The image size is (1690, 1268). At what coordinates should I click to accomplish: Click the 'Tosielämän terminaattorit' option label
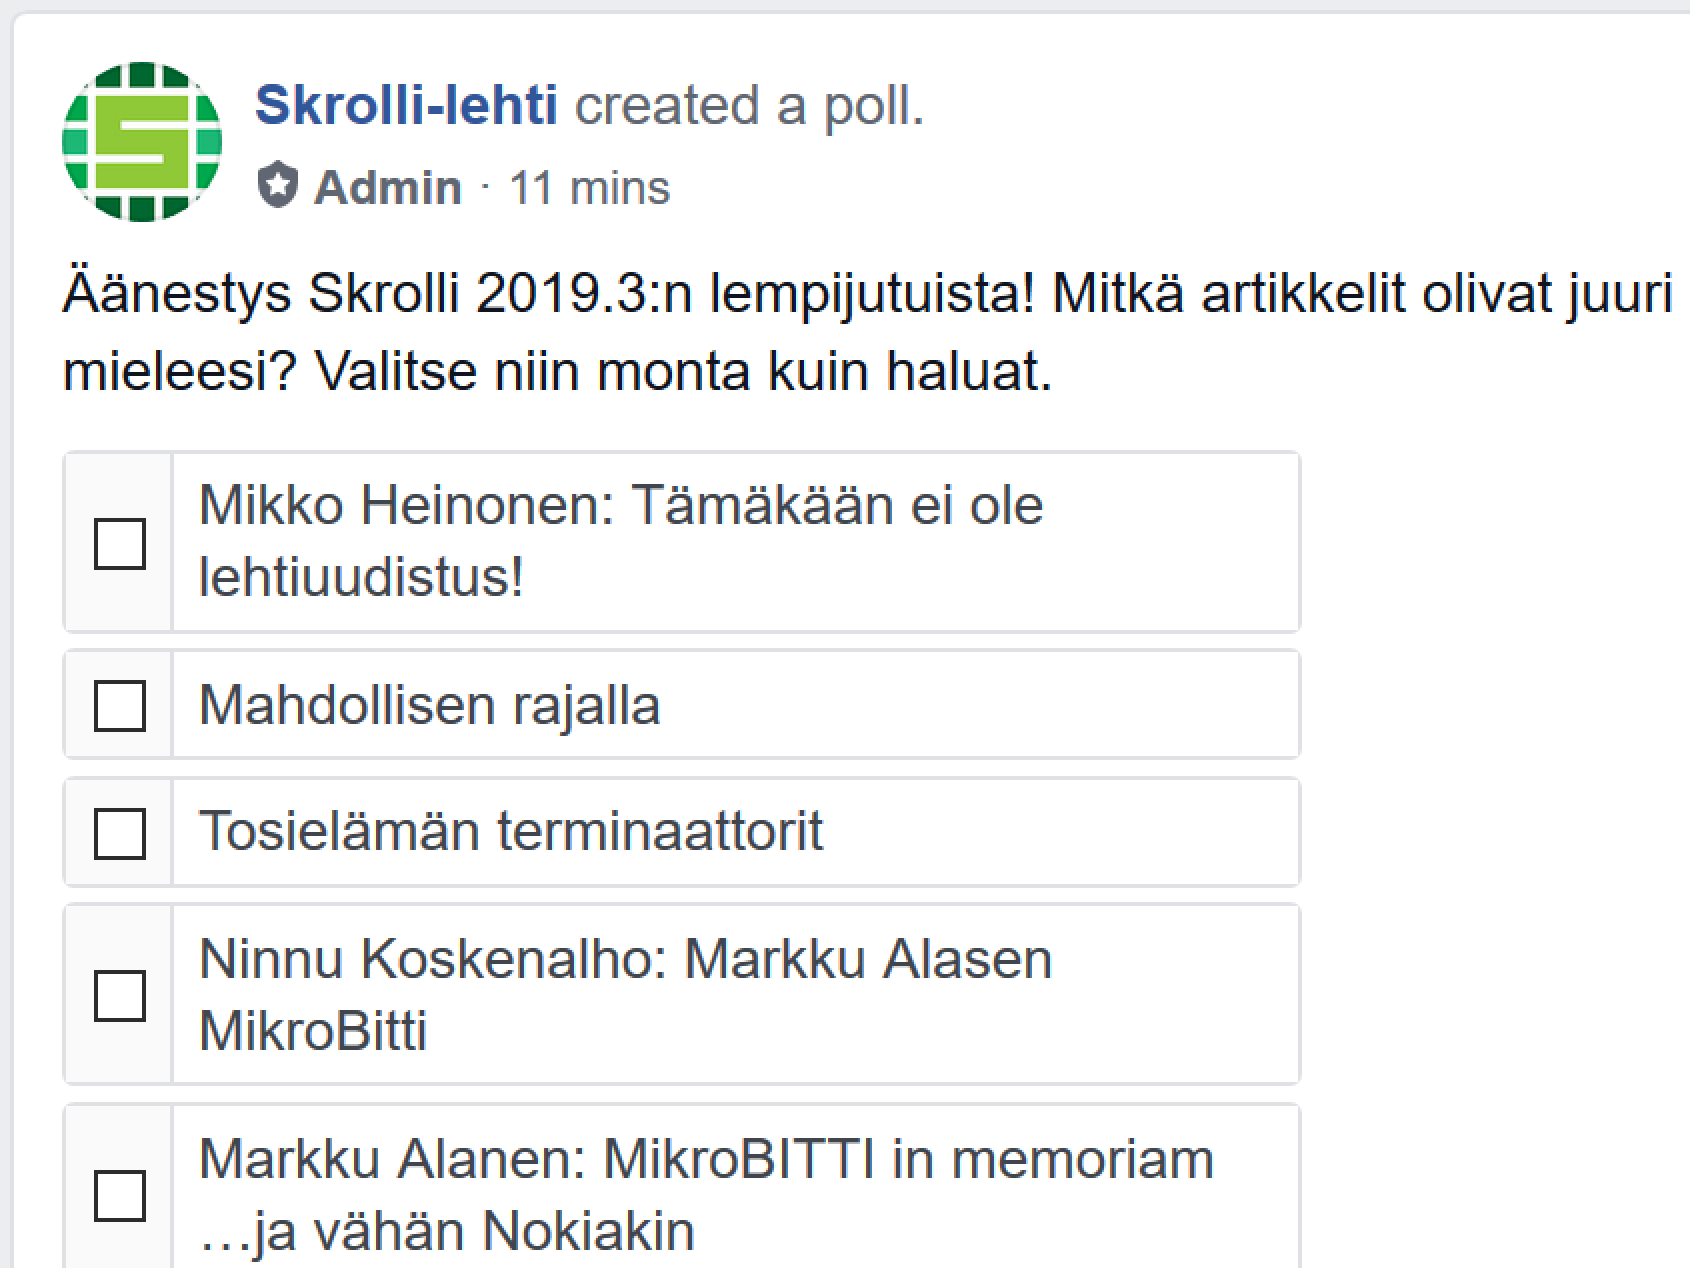(x=511, y=832)
